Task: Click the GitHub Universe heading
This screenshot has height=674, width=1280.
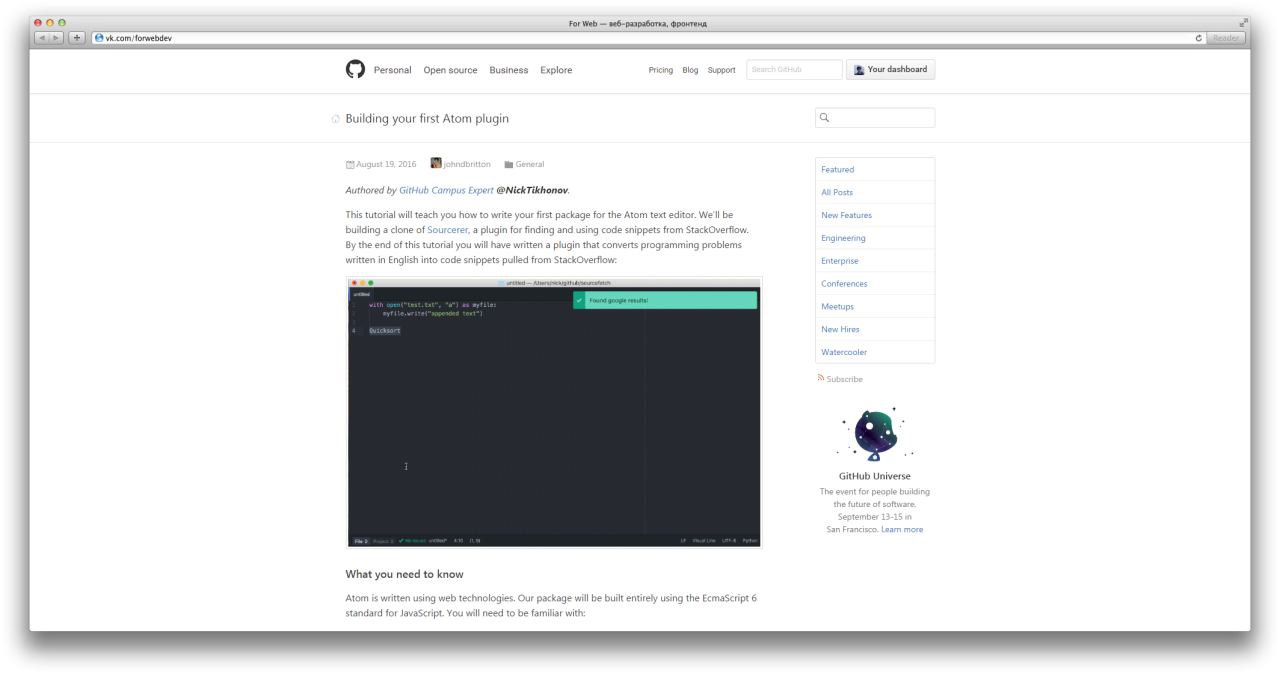Action: [x=875, y=476]
